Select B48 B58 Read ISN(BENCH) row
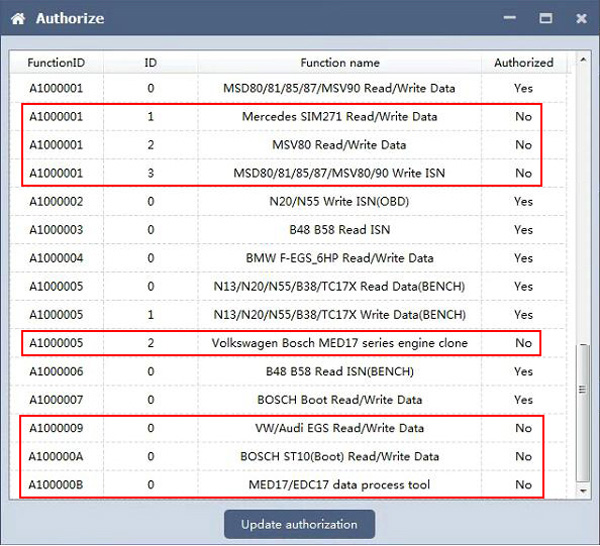 click(x=288, y=372)
